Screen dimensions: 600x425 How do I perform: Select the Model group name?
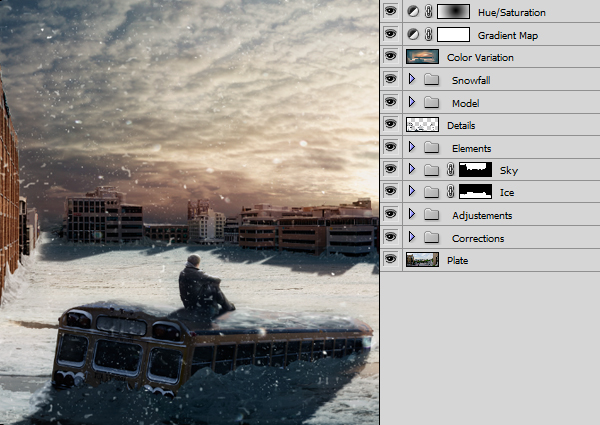(x=466, y=103)
